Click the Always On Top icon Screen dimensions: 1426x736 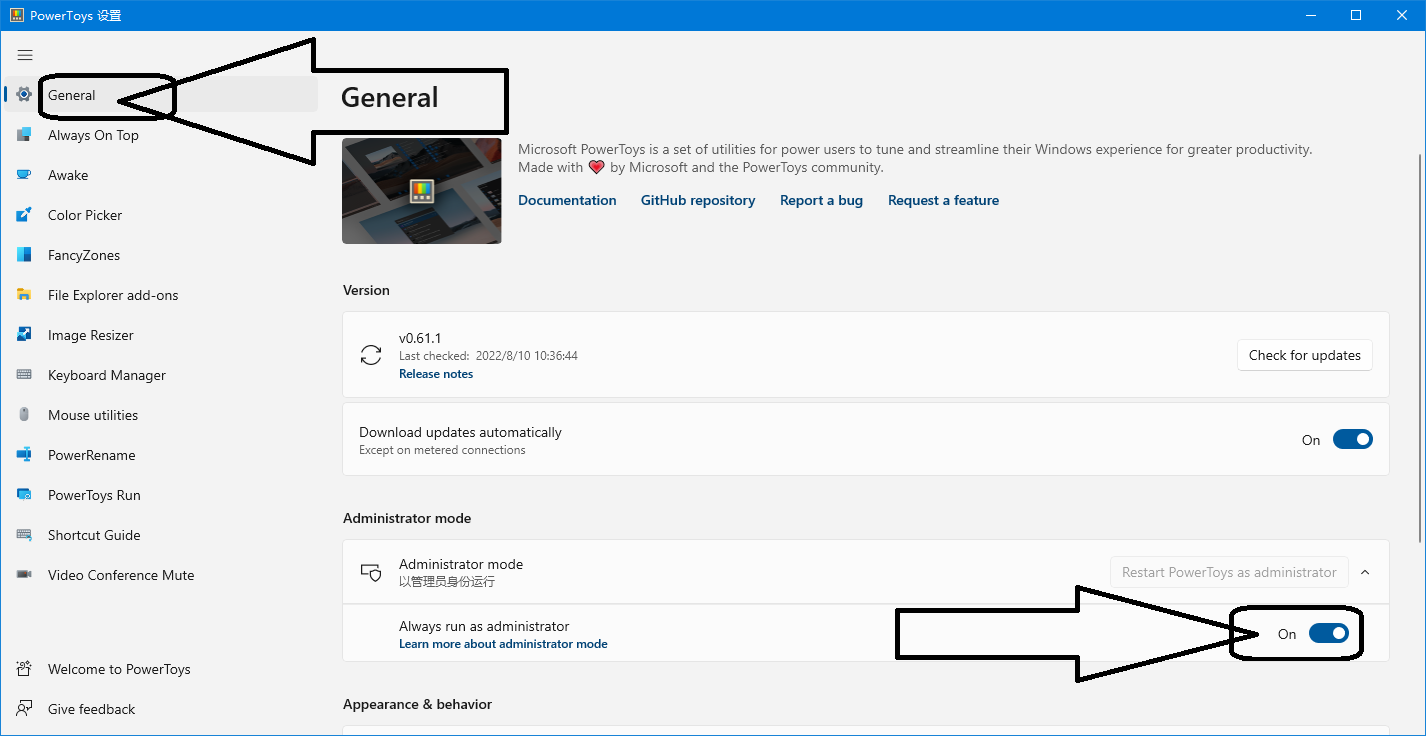(x=24, y=135)
